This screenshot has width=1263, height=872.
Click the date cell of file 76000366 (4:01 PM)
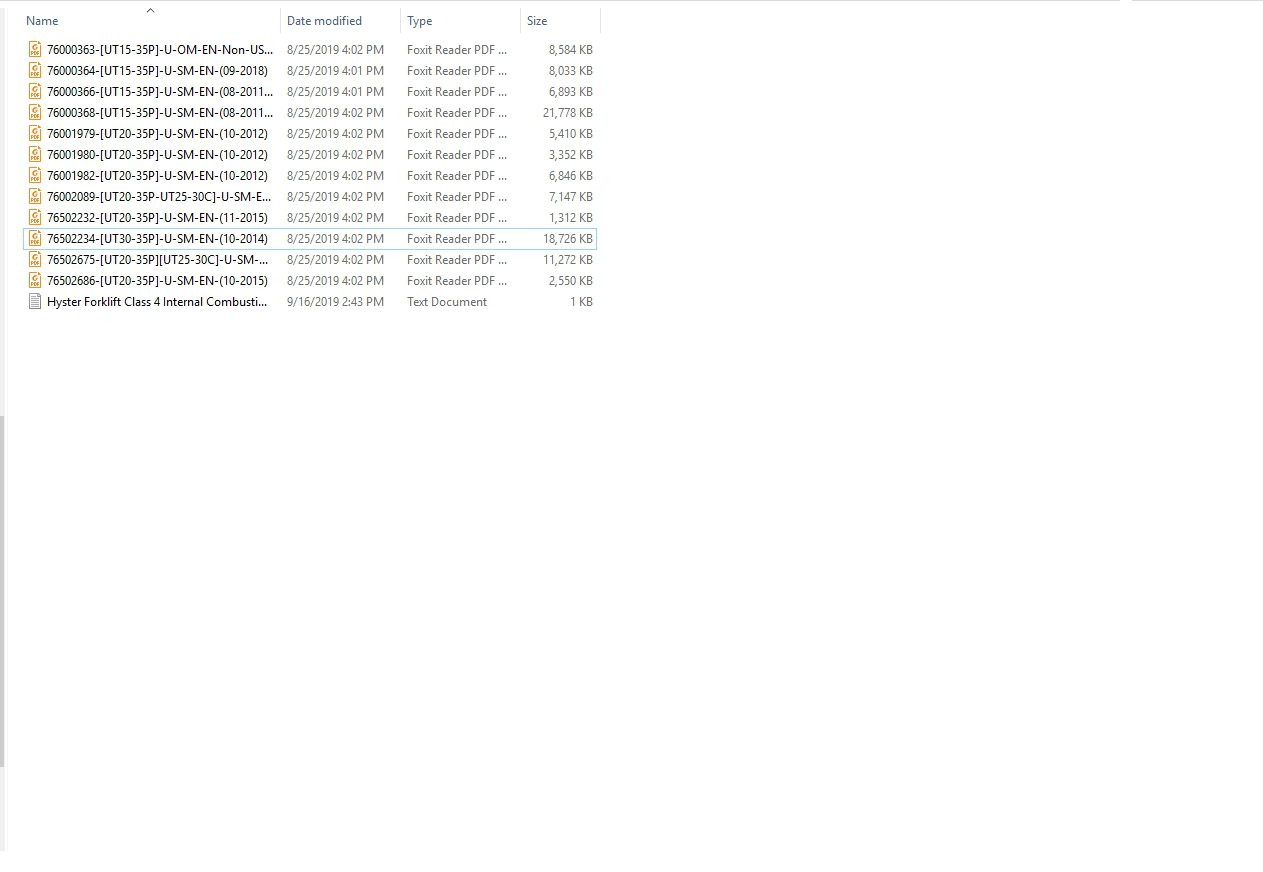coord(335,91)
